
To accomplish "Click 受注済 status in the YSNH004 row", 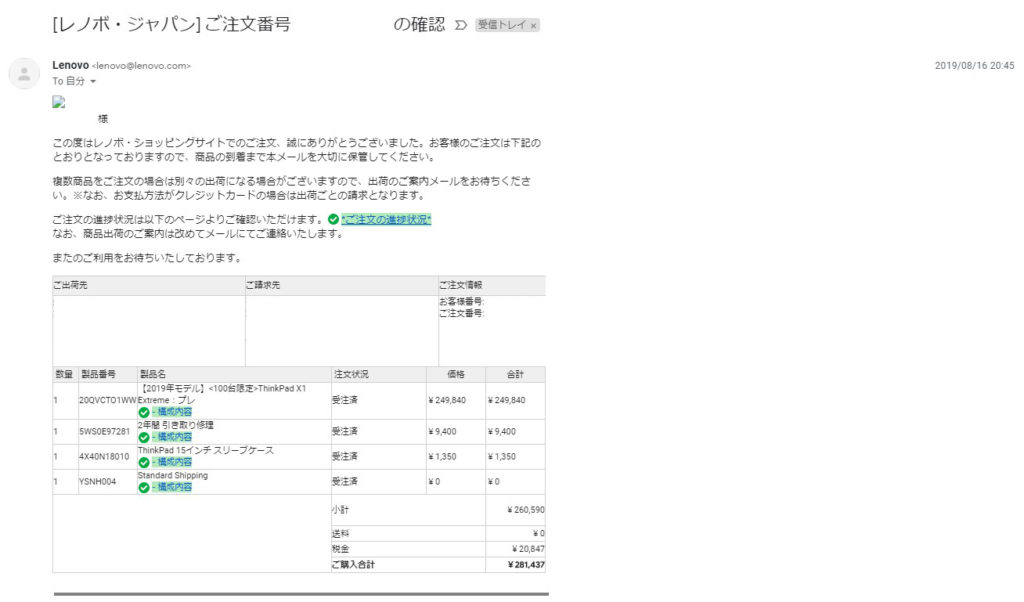I will [x=344, y=482].
